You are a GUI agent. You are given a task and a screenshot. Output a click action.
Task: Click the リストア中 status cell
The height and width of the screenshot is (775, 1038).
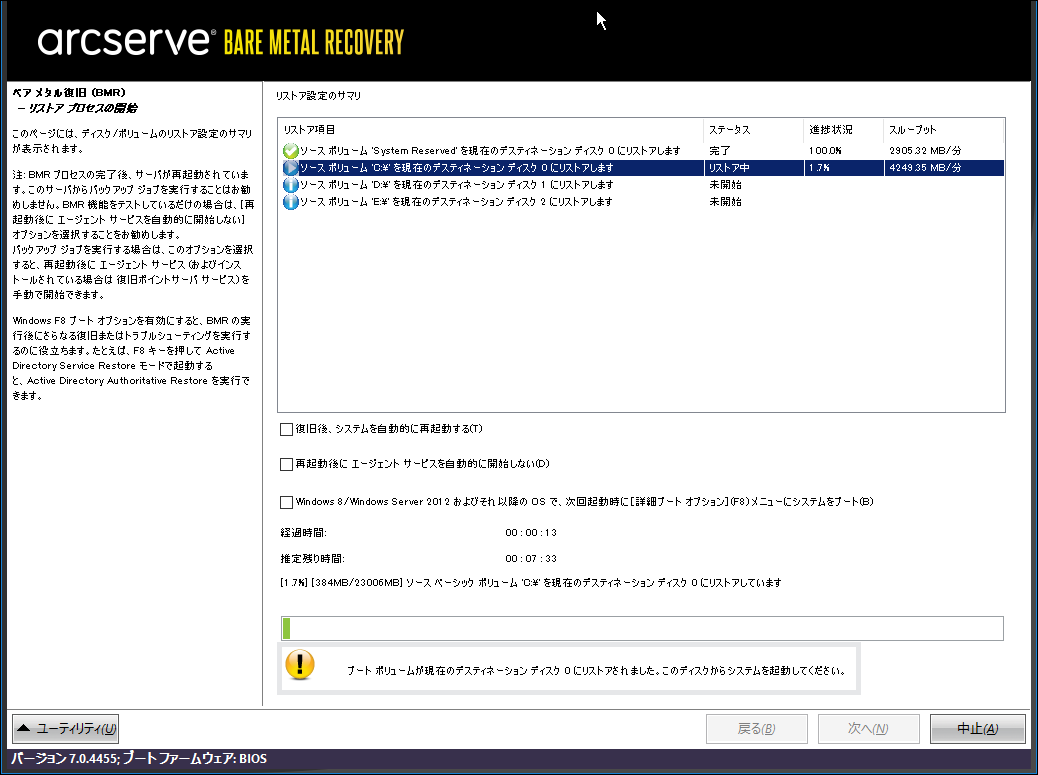point(729,168)
